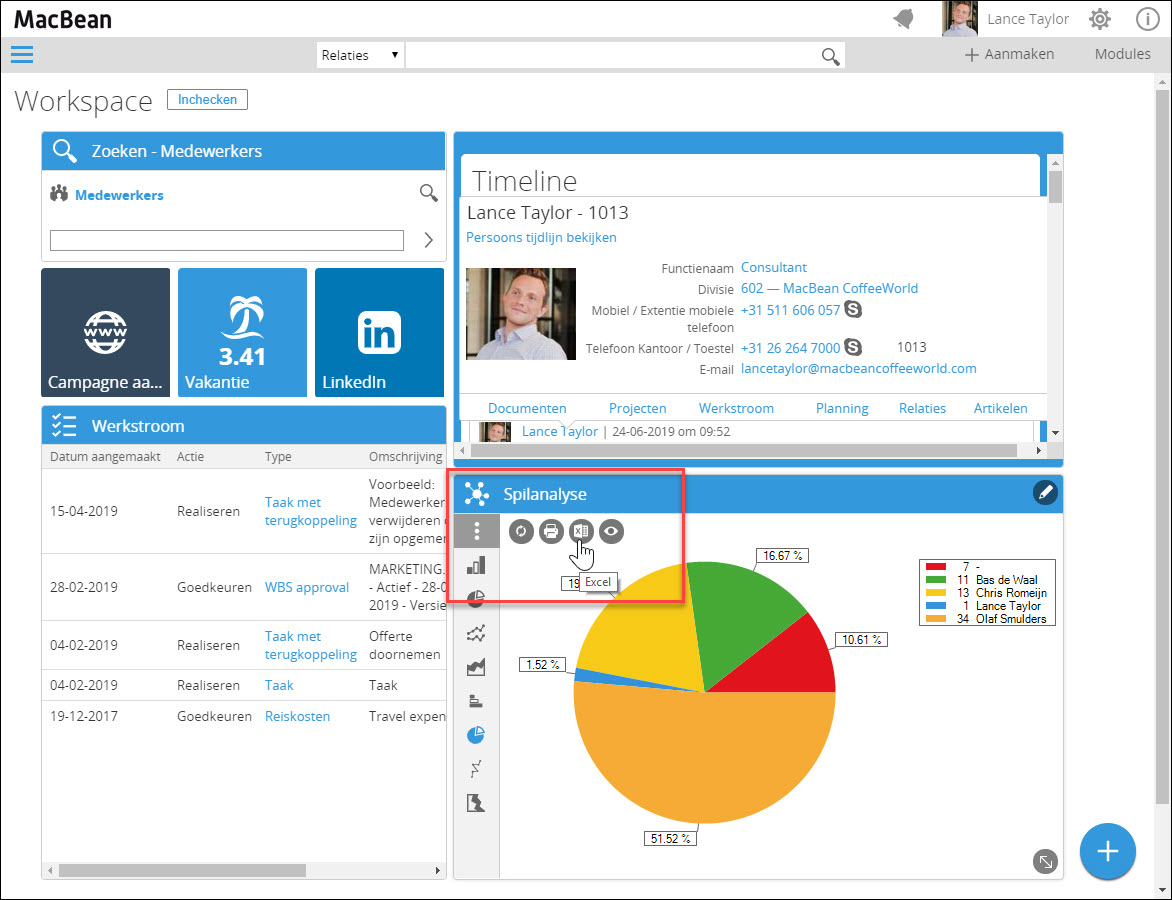Click the Skype icon next to the mobile number

point(853,309)
